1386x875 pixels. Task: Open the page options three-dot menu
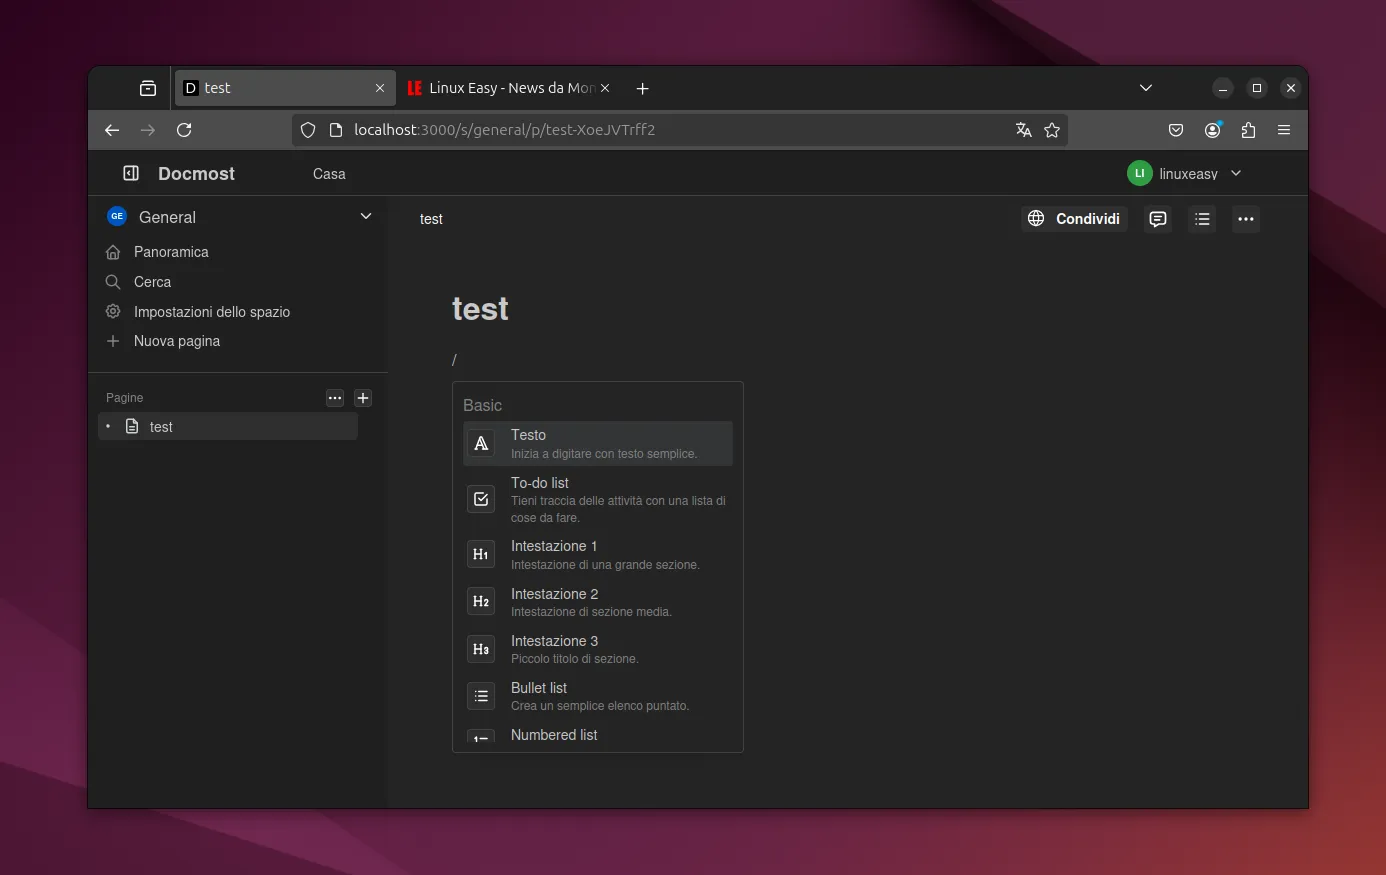(x=1245, y=219)
